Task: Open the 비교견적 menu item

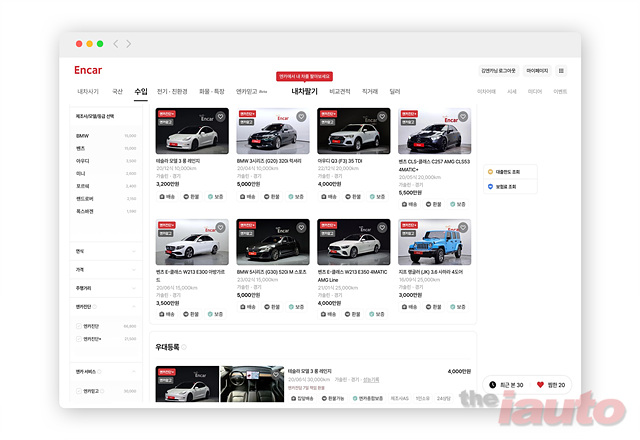Action: [340, 91]
